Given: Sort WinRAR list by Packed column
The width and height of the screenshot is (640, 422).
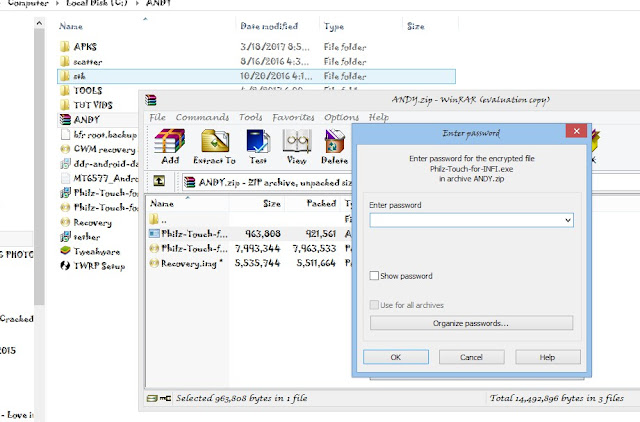Looking at the screenshot, I should tap(321, 203).
